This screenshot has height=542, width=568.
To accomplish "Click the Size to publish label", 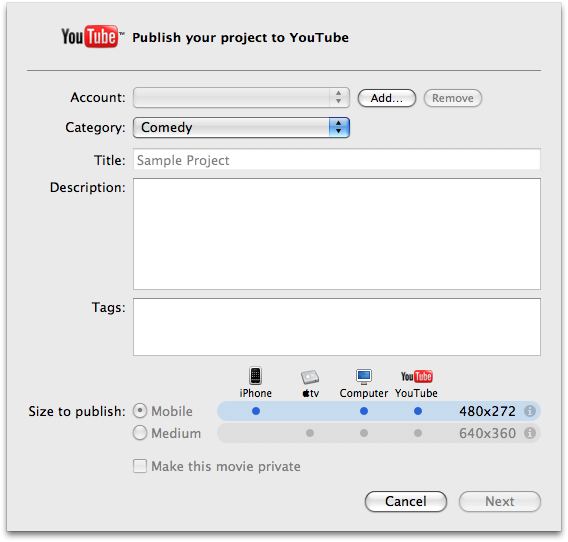I will click(77, 412).
